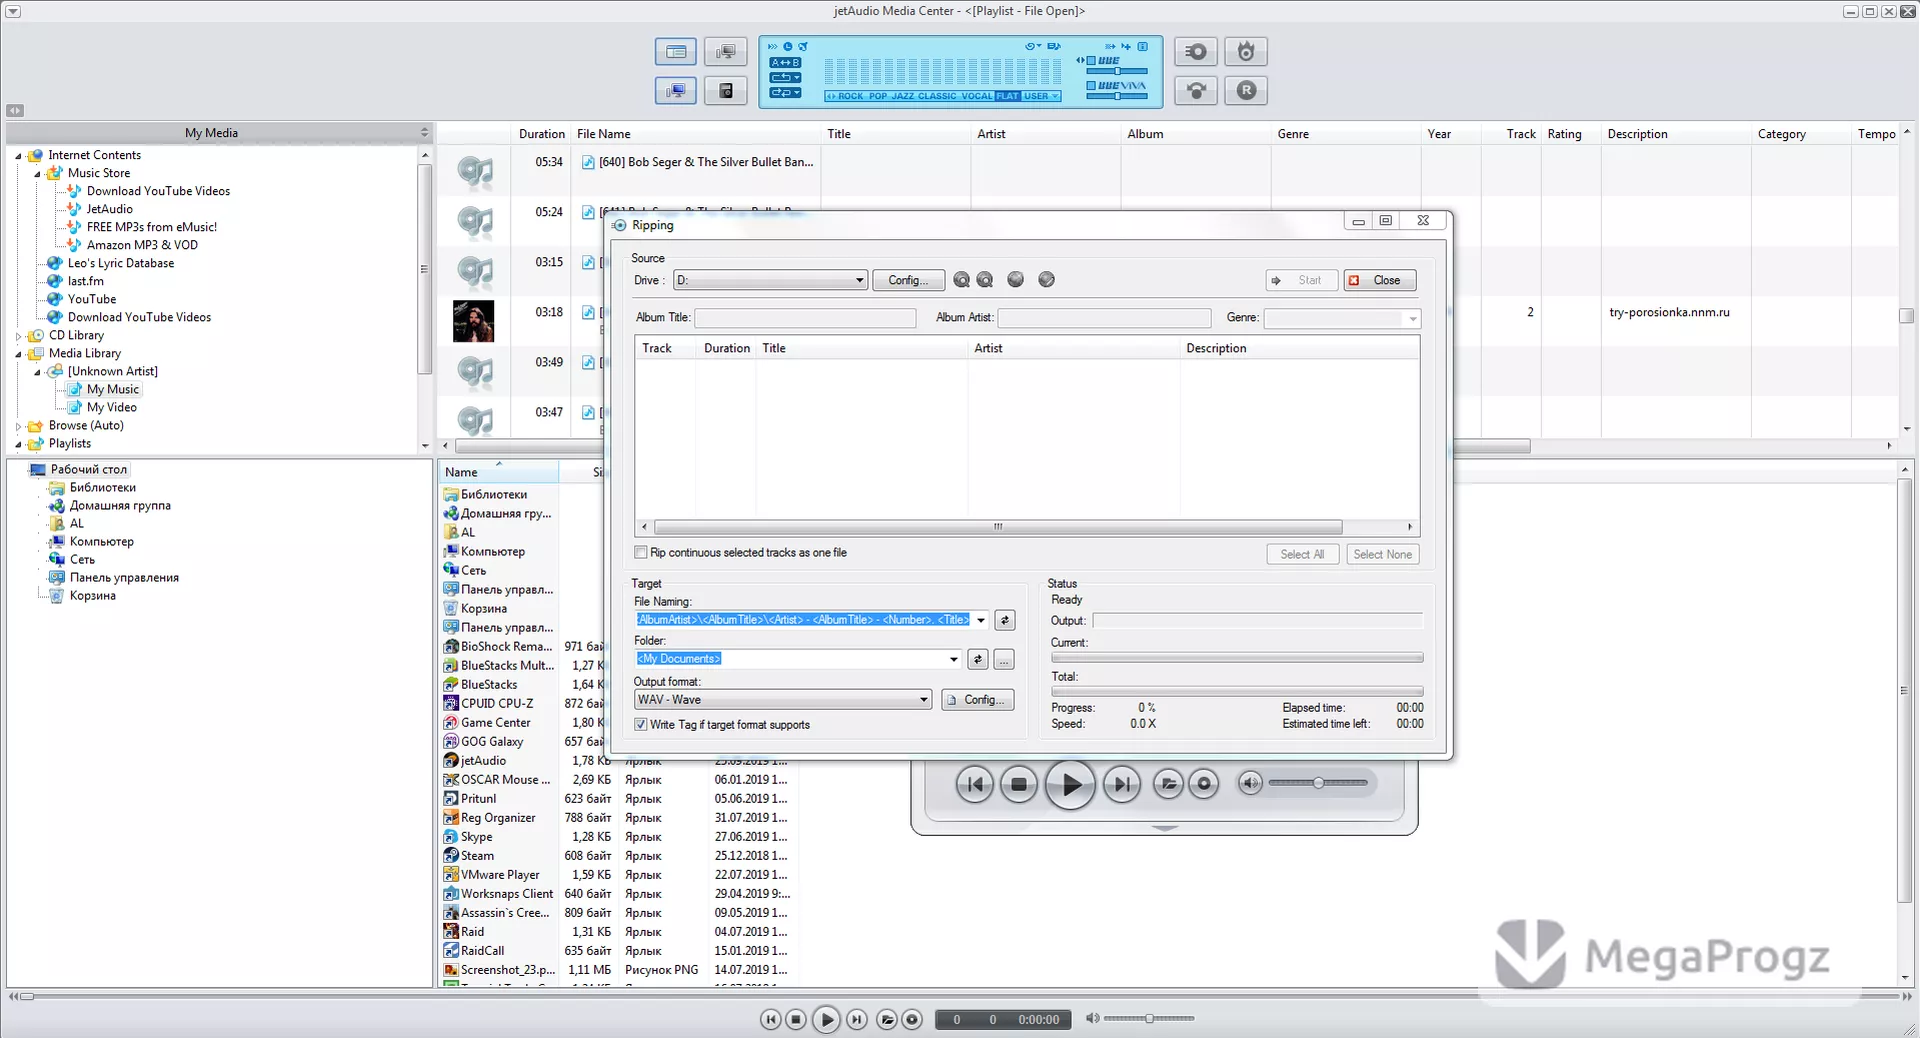1920x1038 pixels.
Task: Click Stop in the bottom status bar player
Action: coord(796,1019)
